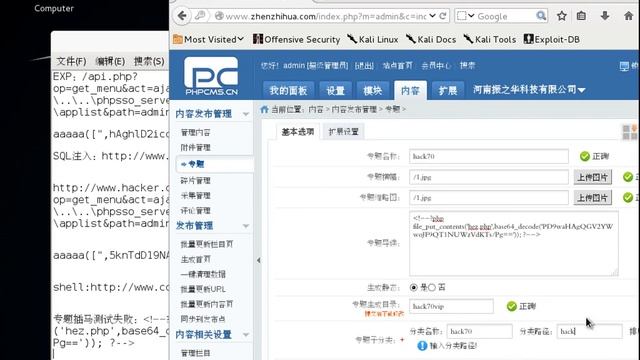
Task: Collapse the 内容相关设置 sidebar section
Action: point(246,335)
